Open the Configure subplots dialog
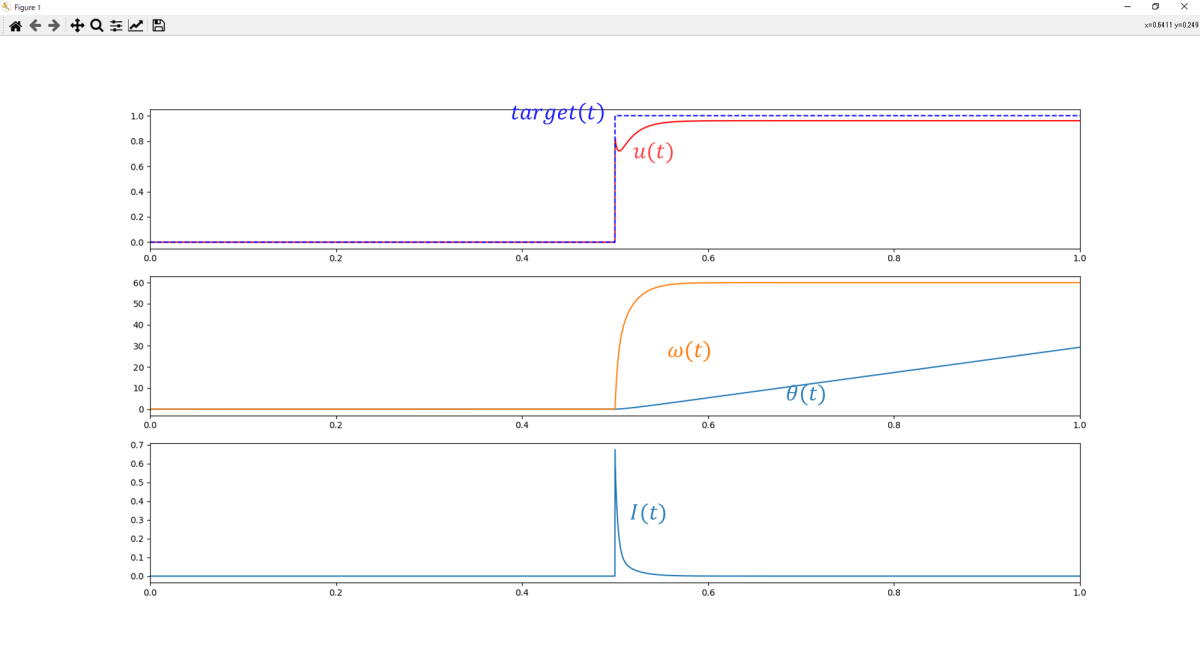 (117, 25)
